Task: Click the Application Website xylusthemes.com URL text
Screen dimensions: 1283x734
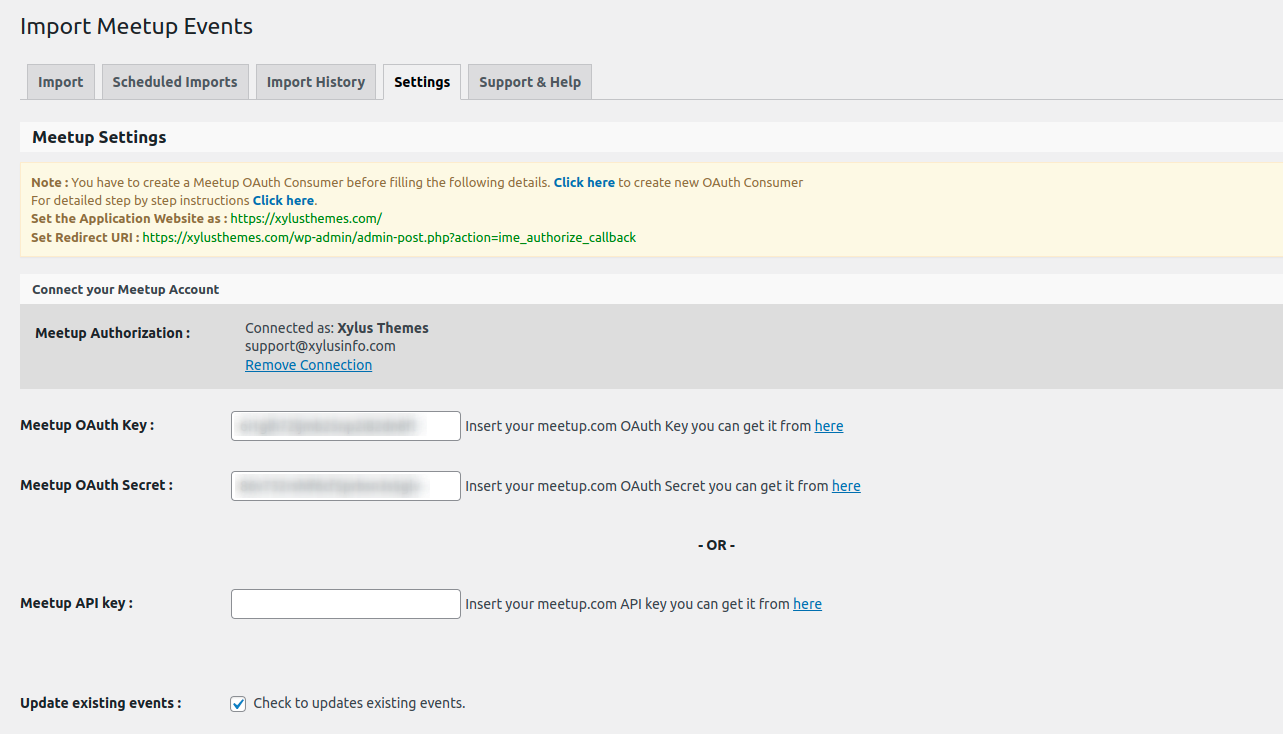Action: (306, 219)
